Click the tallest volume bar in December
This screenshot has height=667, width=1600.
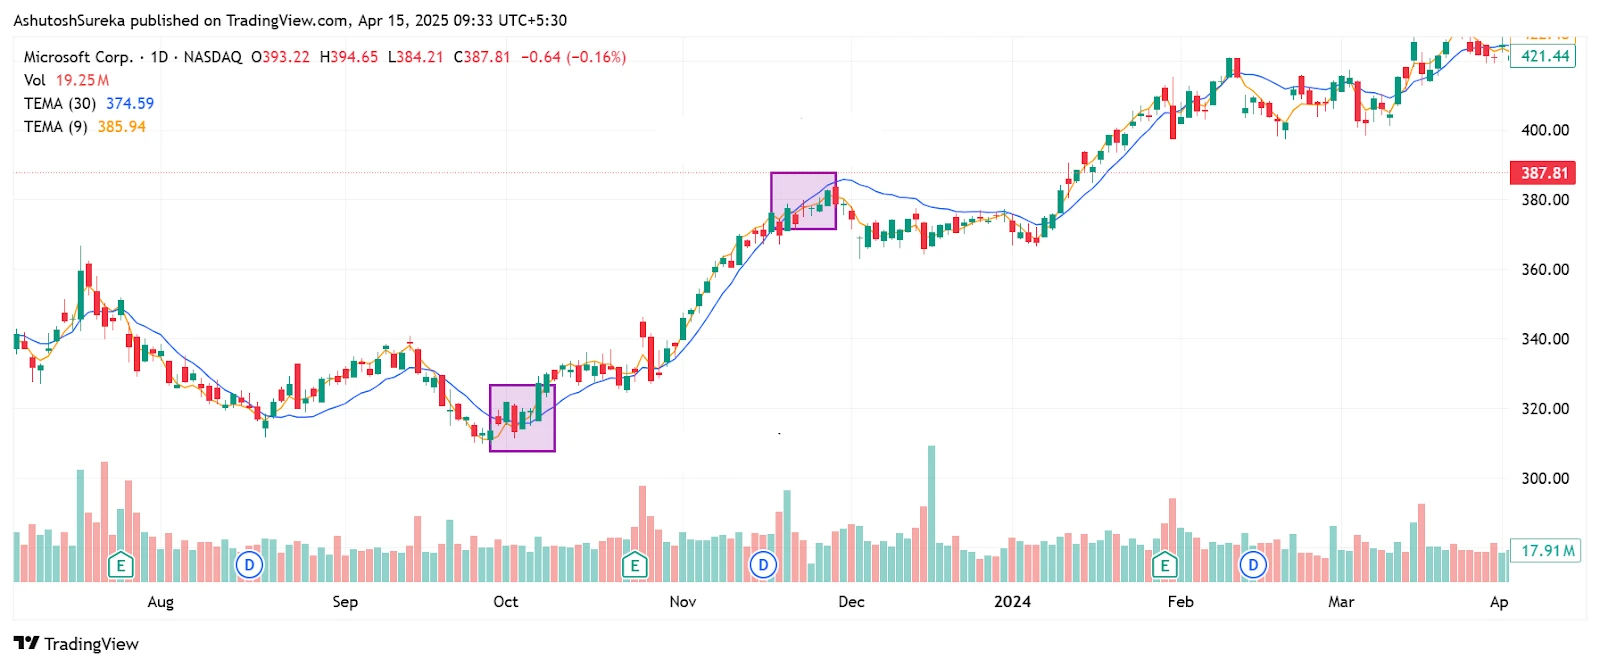pos(932,513)
